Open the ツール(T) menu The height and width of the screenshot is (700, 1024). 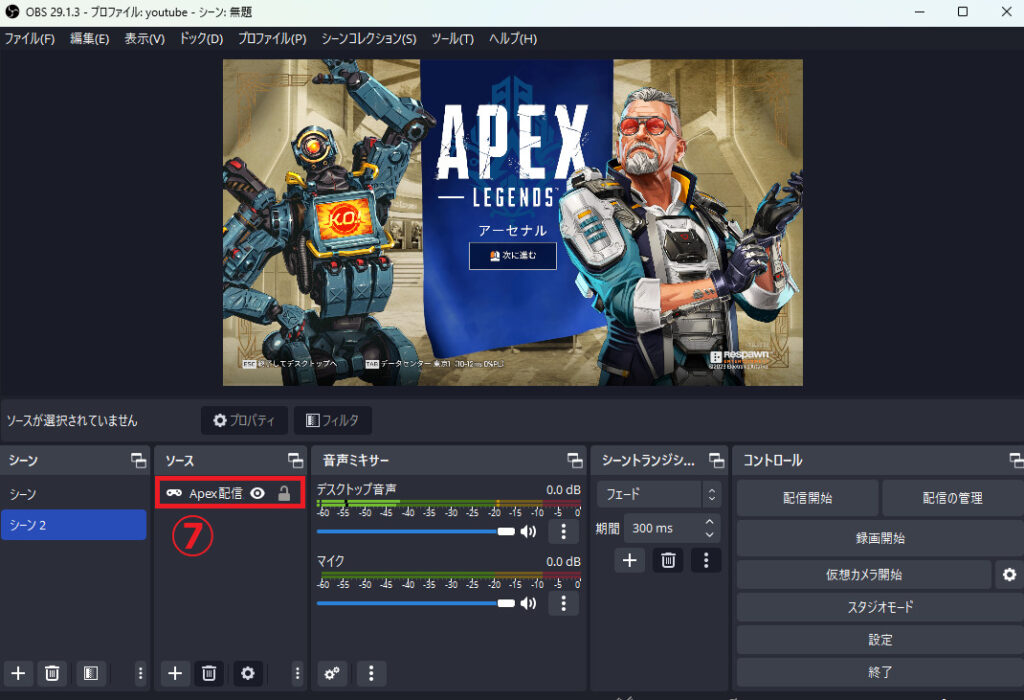(x=453, y=39)
